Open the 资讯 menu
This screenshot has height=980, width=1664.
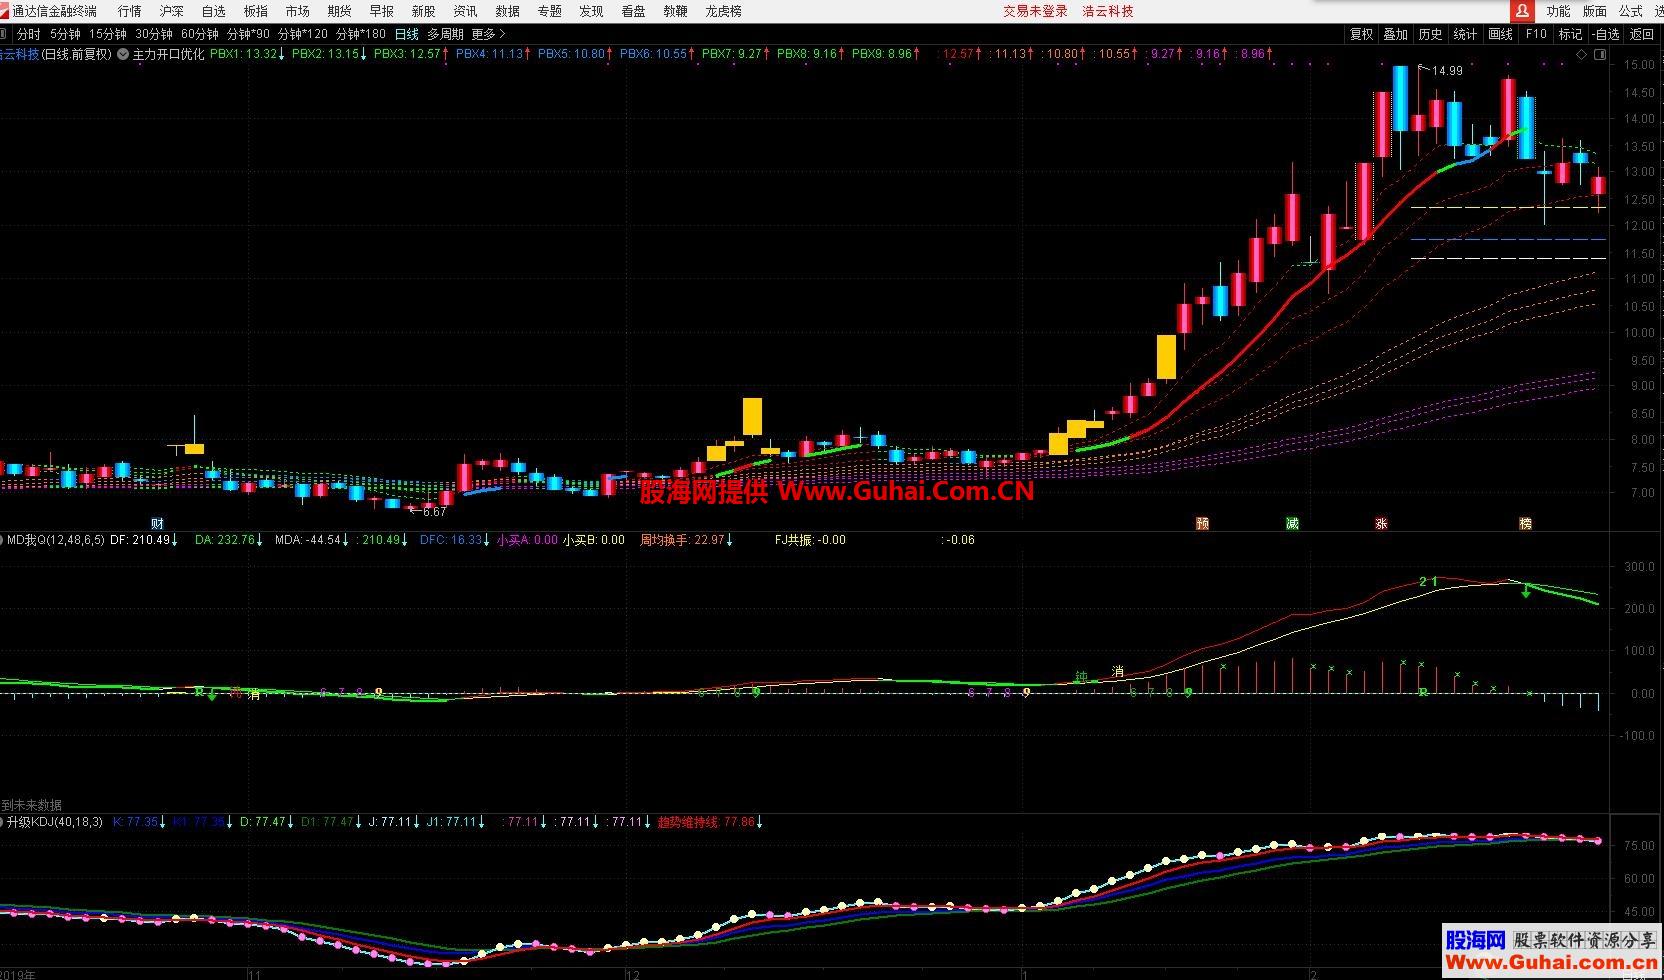[x=466, y=11]
